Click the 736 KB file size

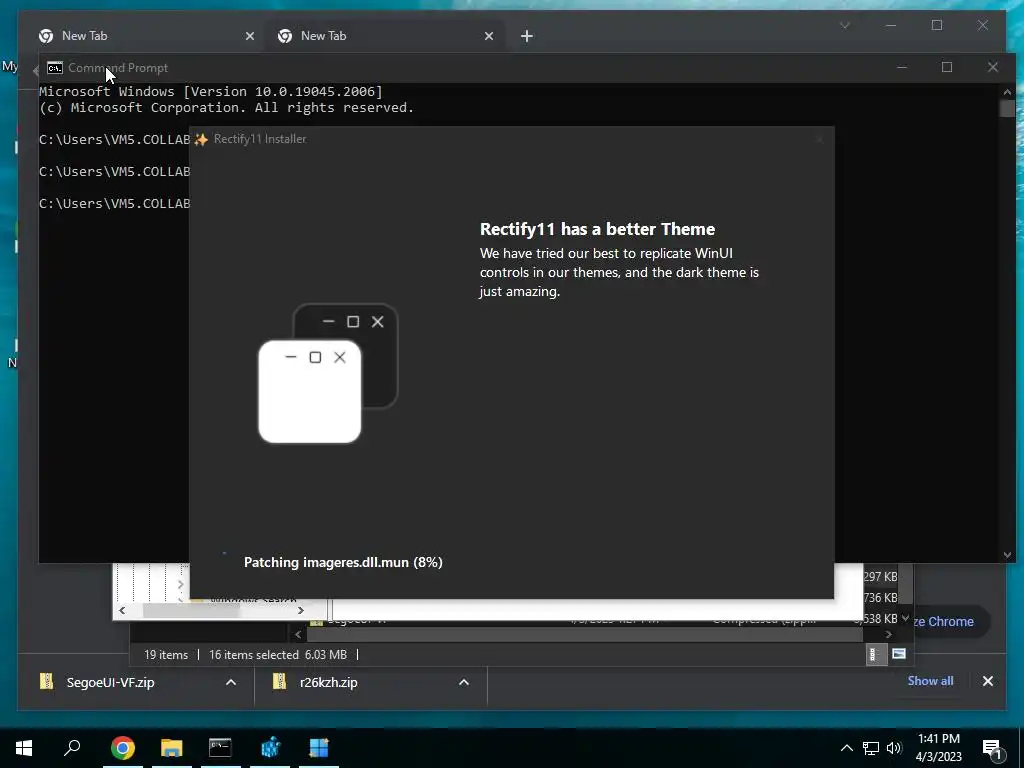pos(880,598)
